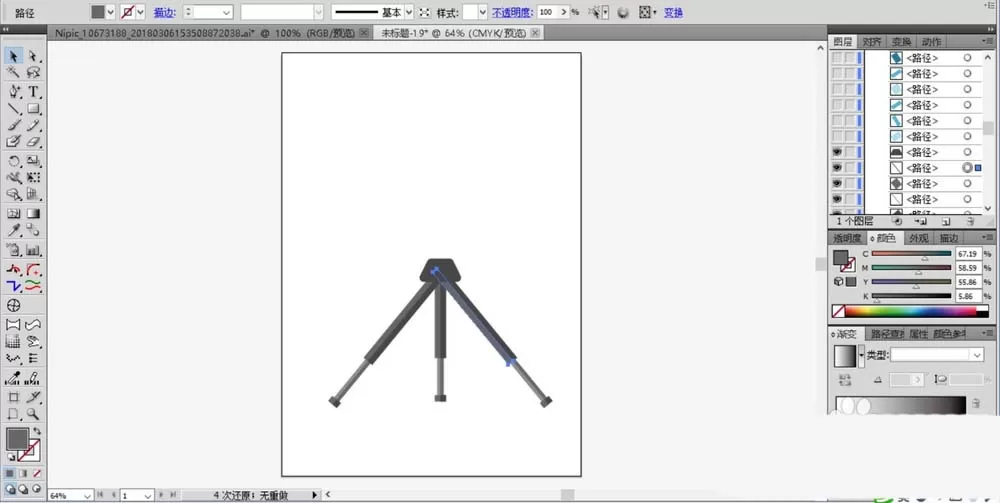This screenshot has width=1000, height=503.
Task: Choose the Eraser tool
Action: point(33,142)
